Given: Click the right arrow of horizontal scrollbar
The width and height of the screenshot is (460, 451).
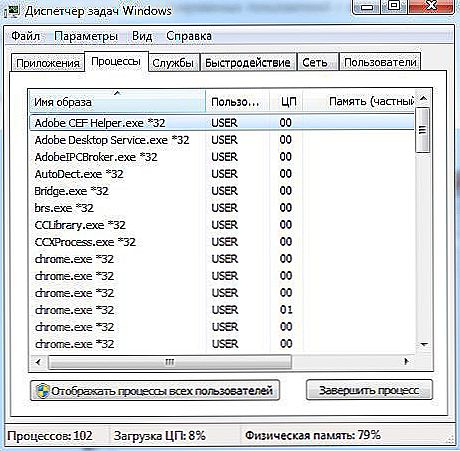Looking at the screenshot, I should 406,361.
